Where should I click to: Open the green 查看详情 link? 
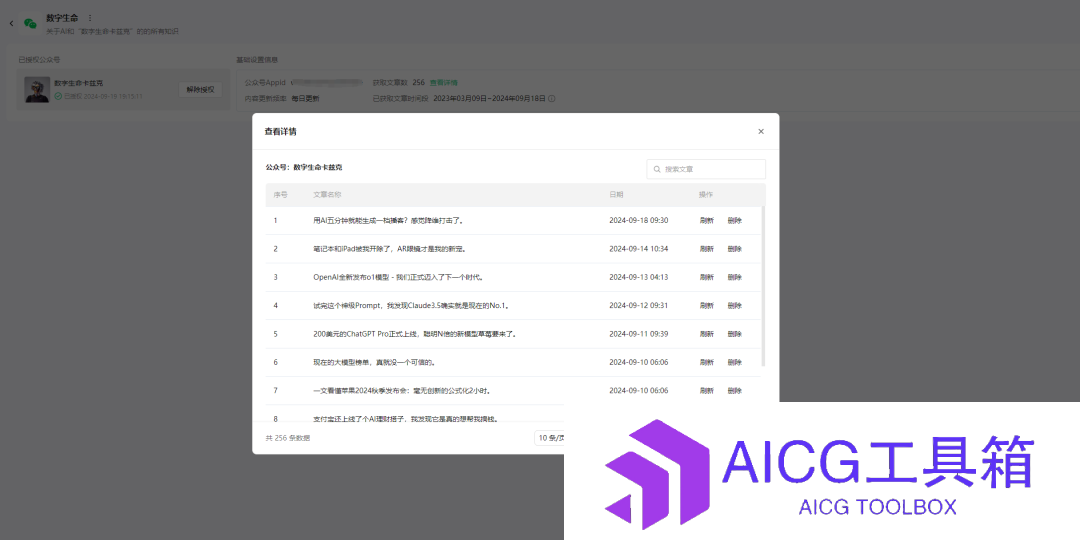444,83
